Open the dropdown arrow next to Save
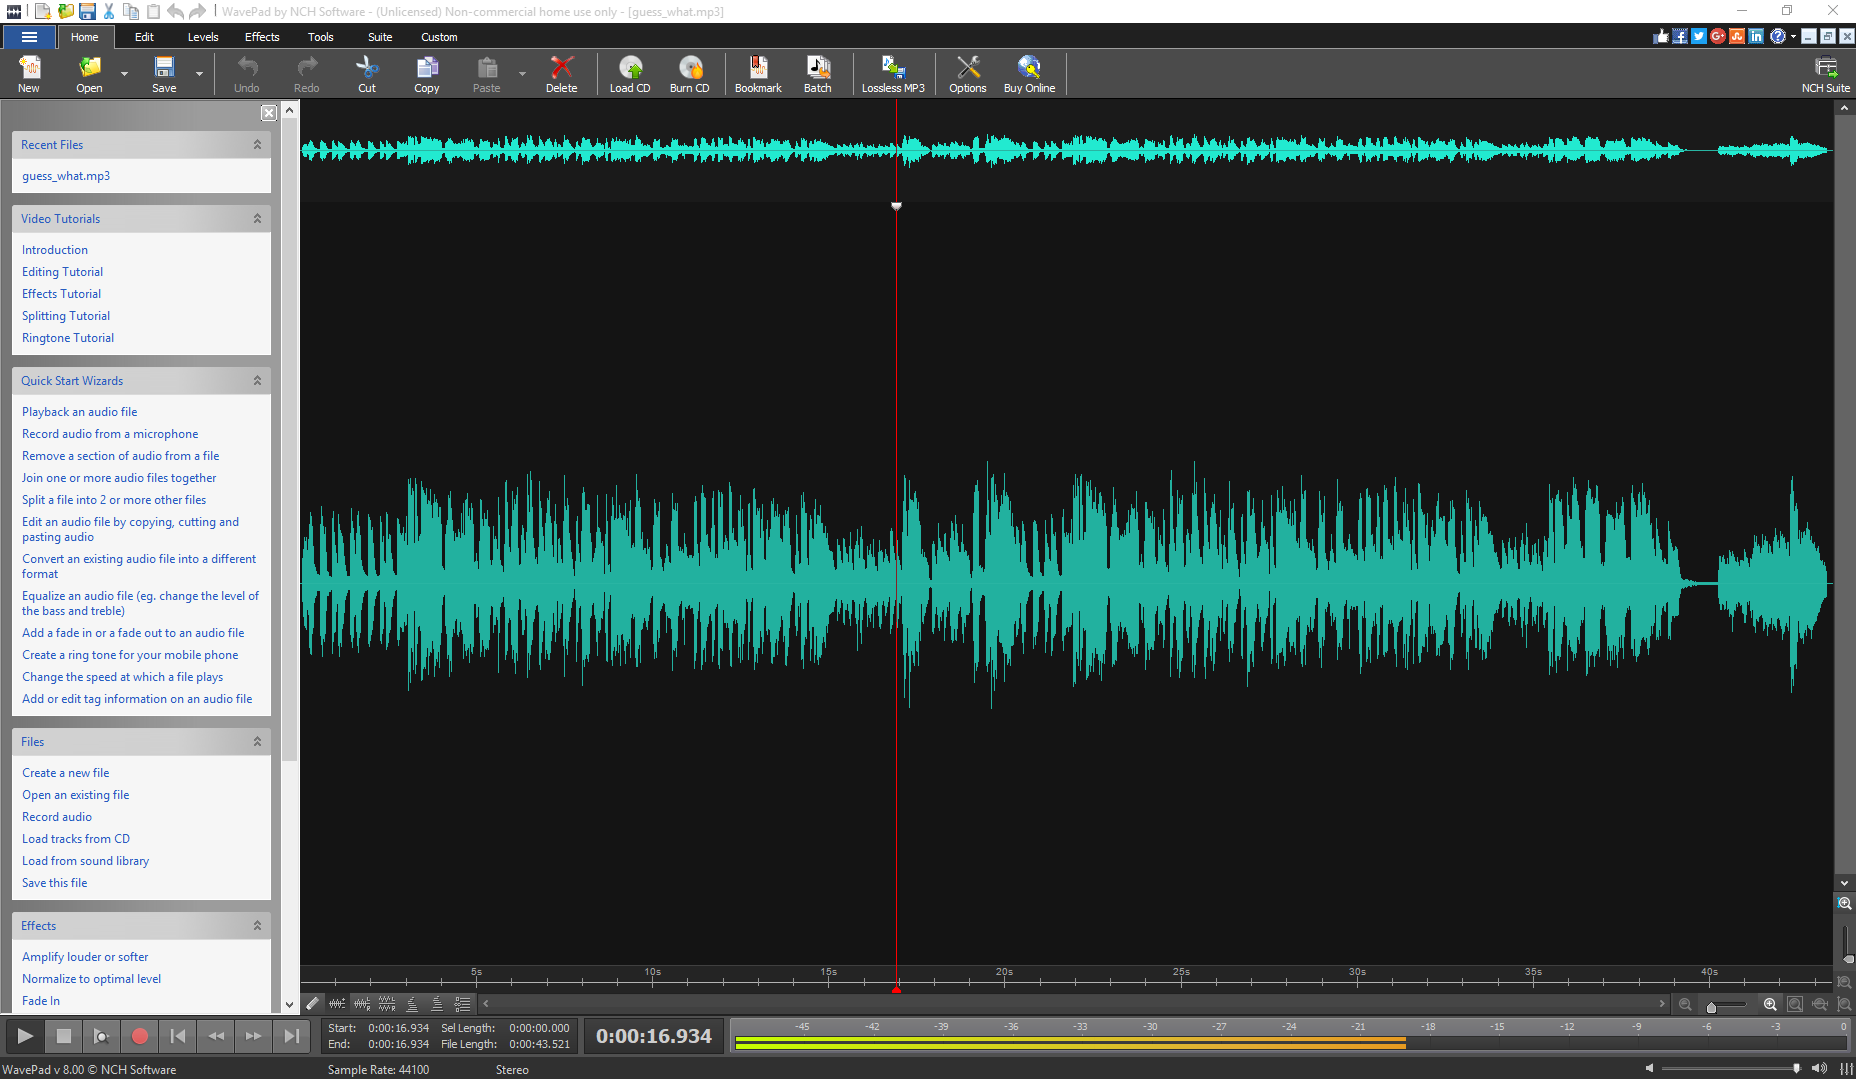Viewport: 1856px width, 1079px height. pyautogui.click(x=199, y=74)
